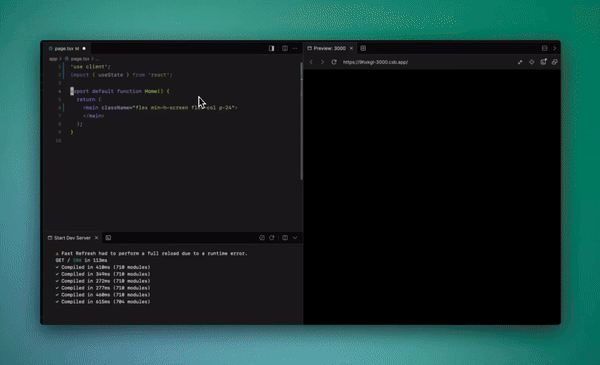This screenshot has width=600, height=365.
Task: Expand the preview to fullscreen
Action: coord(520,62)
